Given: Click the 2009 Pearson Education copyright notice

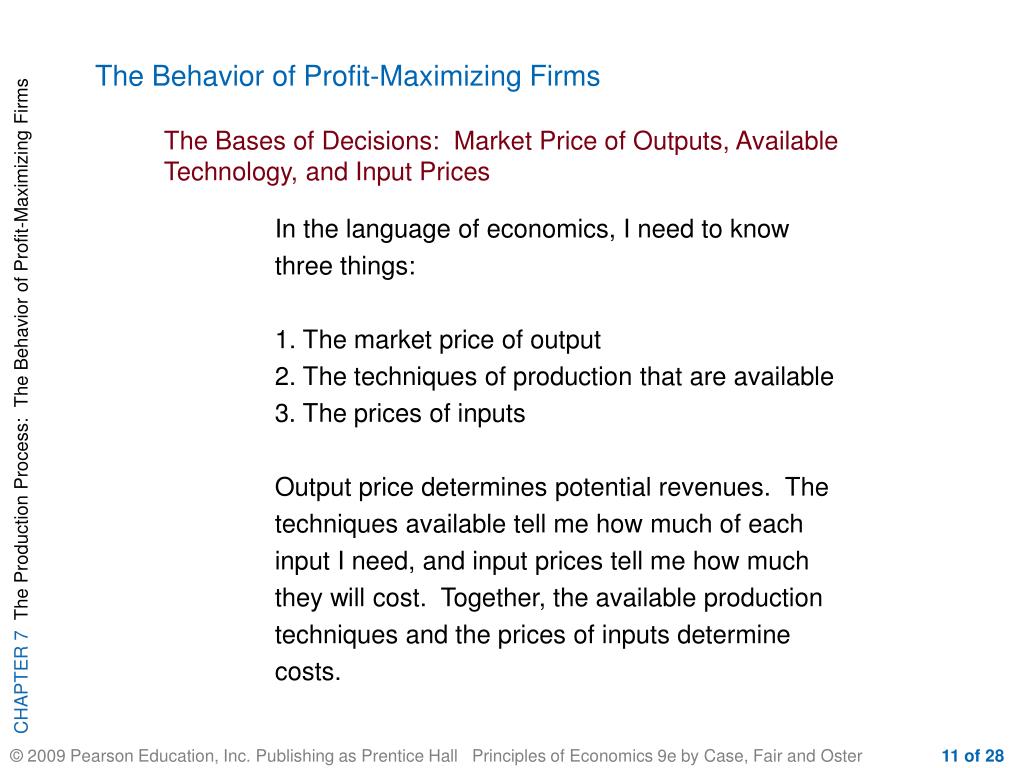Looking at the screenshot, I should pos(130,756).
